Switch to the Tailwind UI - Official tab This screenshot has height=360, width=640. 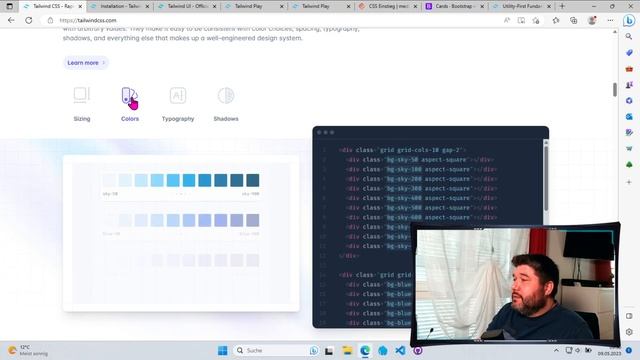(186, 7)
